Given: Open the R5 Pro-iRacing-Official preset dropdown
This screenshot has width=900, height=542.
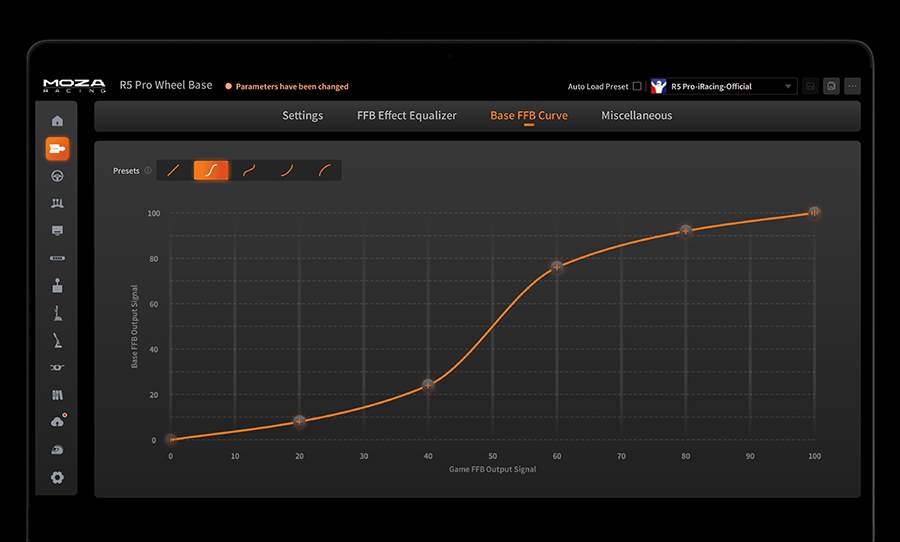Looking at the screenshot, I should [x=724, y=86].
